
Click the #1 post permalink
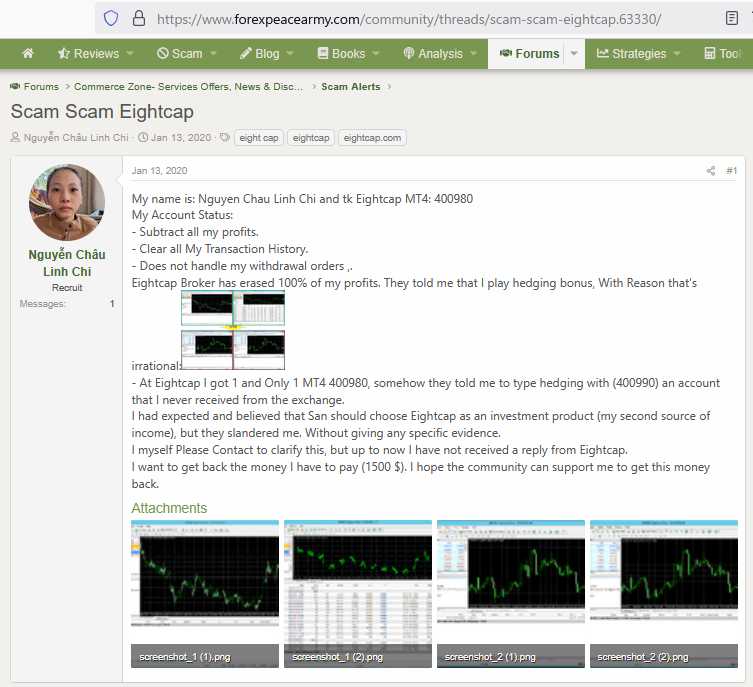click(x=731, y=170)
